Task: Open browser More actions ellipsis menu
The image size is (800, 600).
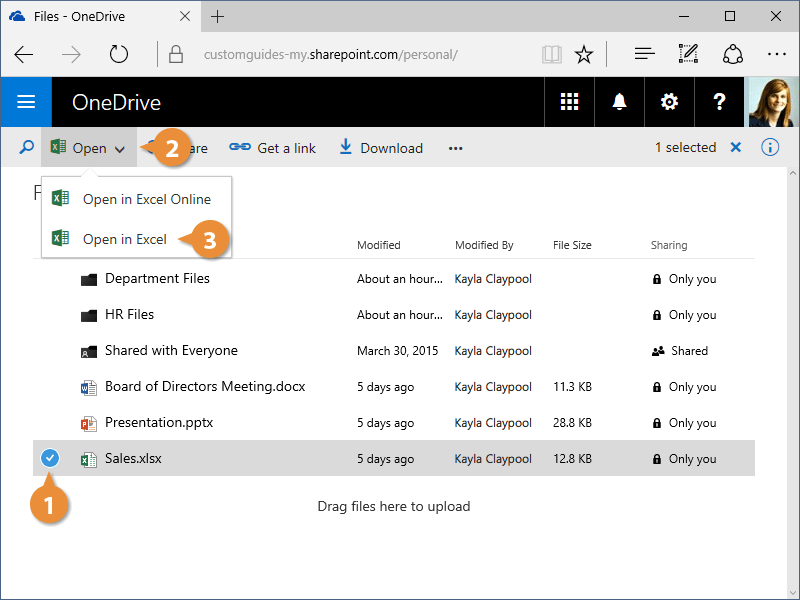Action: tap(777, 54)
